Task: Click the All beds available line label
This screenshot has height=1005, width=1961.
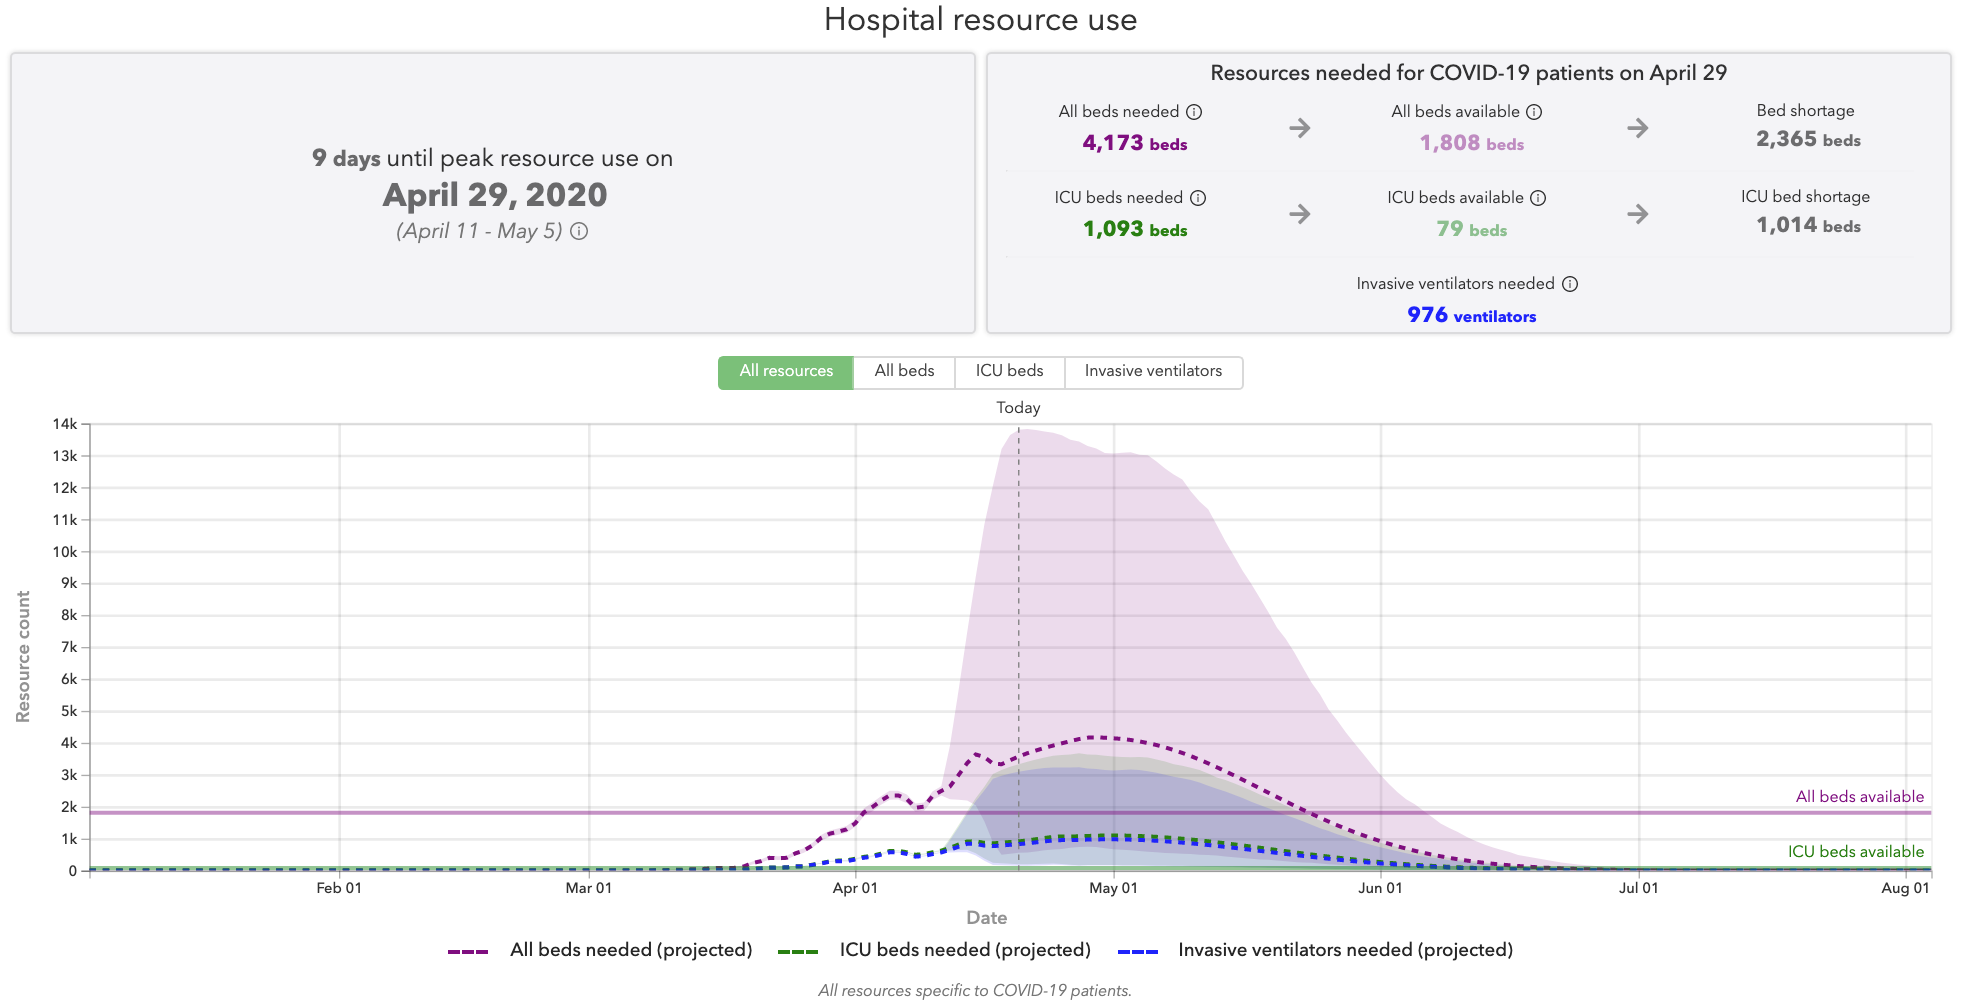Action: (x=1859, y=797)
